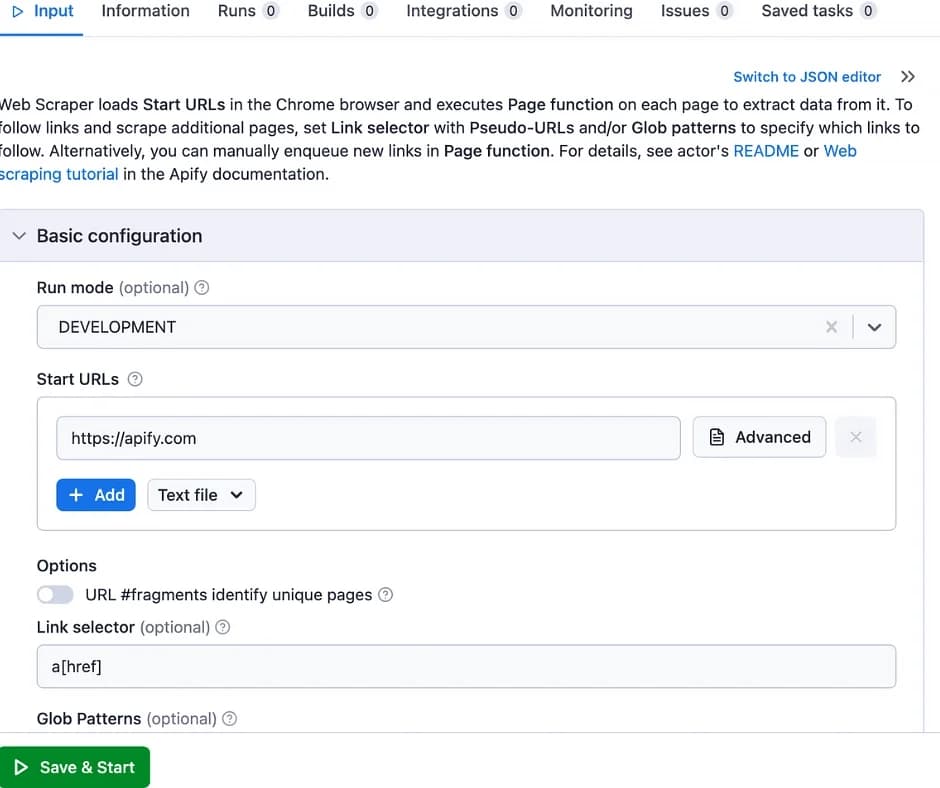The image size is (940, 788).
Task: Collapse the Basic configuration section
Action: click(18, 236)
